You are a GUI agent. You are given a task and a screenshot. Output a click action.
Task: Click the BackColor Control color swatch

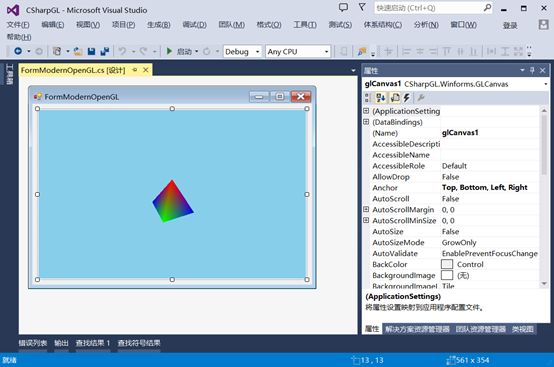click(447, 264)
